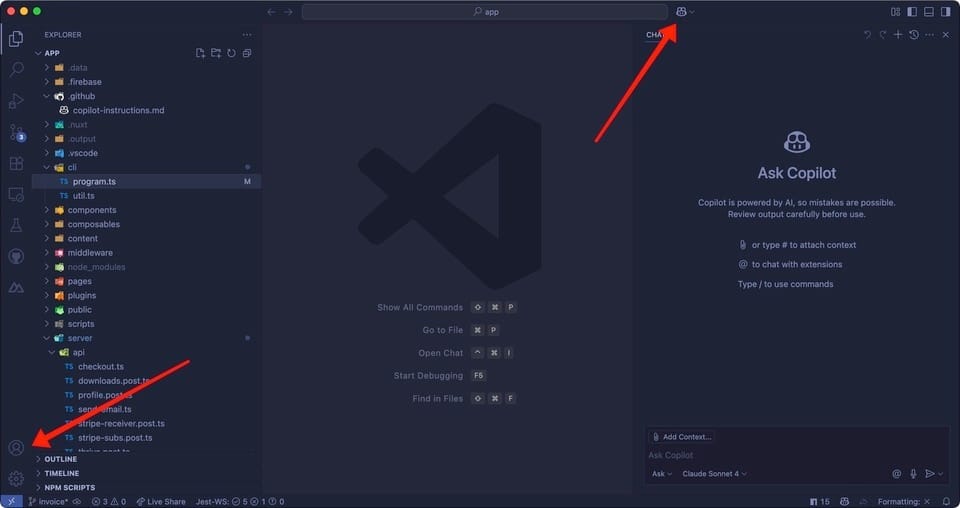Image resolution: width=960 pixels, height=508 pixels.
Task: Click the microphone voice input icon
Action: [x=913, y=474]
